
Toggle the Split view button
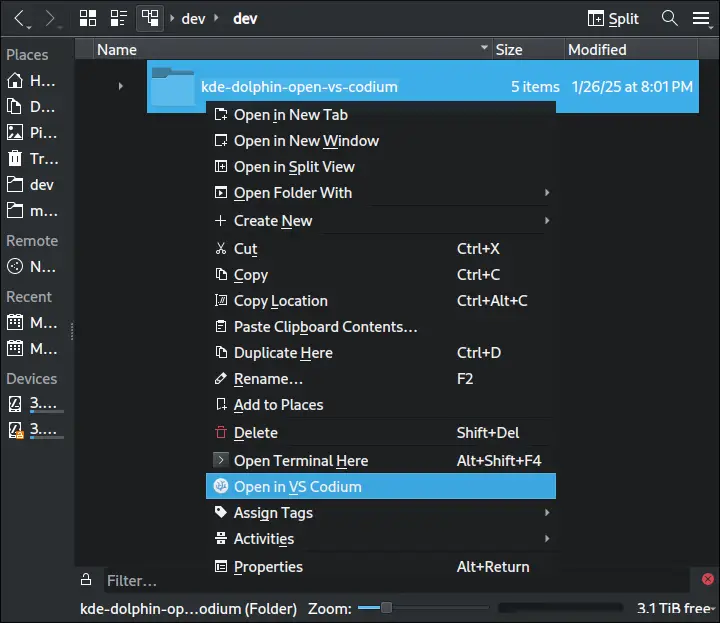point(613,18)
